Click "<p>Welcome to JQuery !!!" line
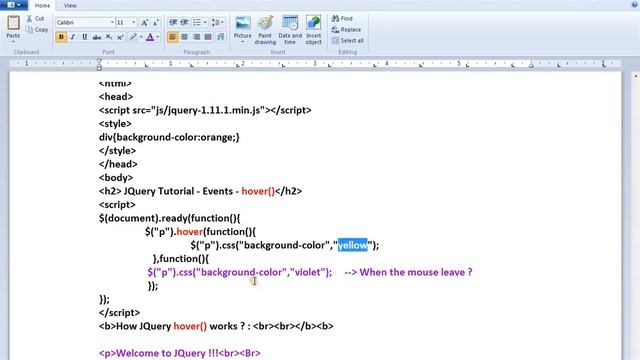 pyautogui.click(x=180, y=353)
